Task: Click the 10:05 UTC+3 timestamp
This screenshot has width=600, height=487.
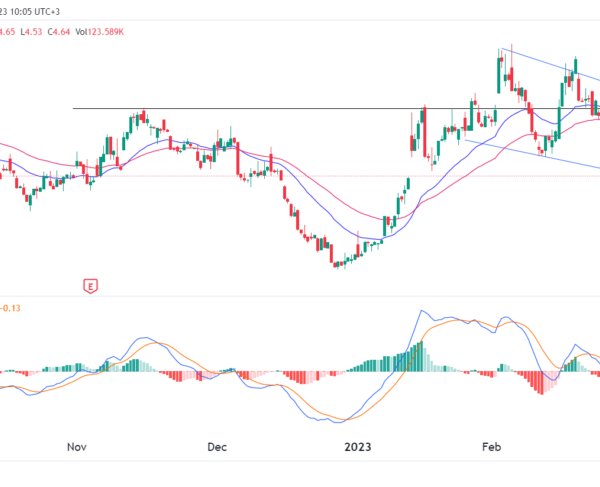Action: click(x=35, y=12)
